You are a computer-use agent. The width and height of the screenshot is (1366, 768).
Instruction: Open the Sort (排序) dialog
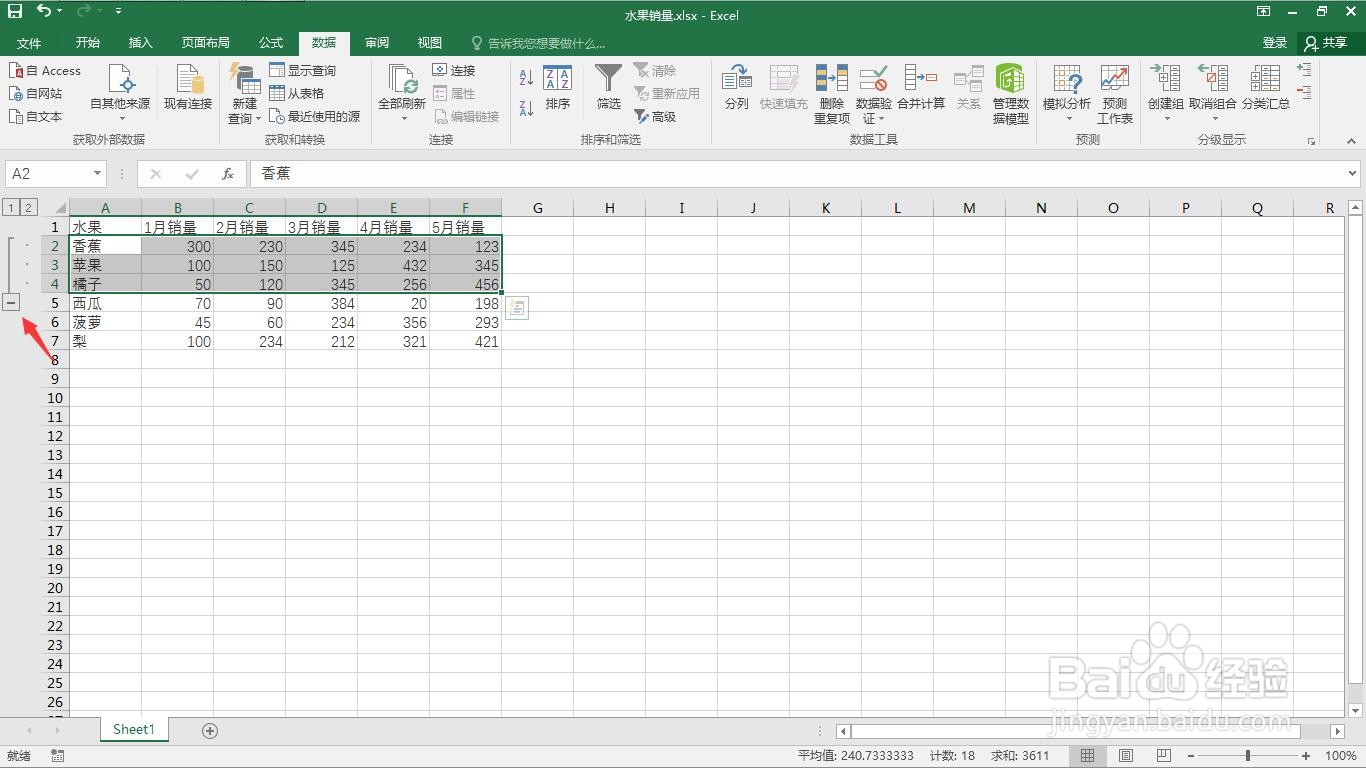point(558,88)
